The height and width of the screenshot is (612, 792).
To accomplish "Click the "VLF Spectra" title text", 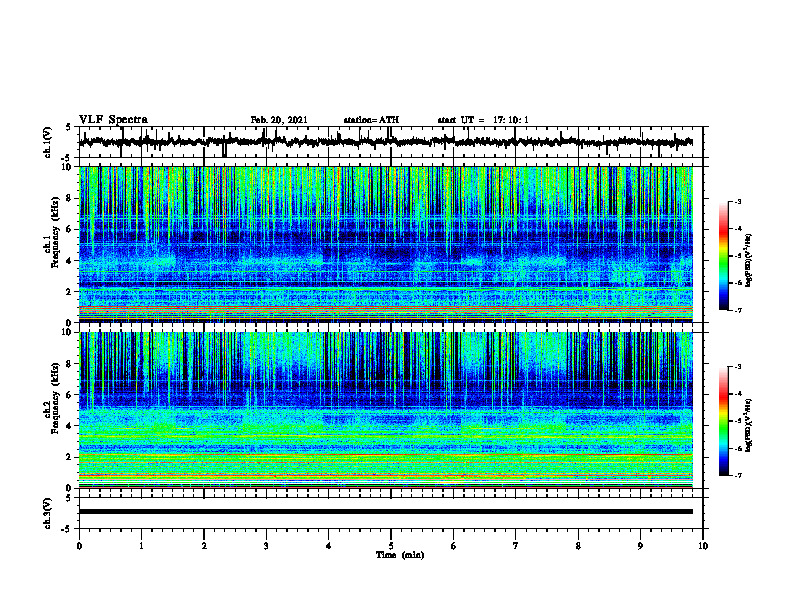I will 114,120.
